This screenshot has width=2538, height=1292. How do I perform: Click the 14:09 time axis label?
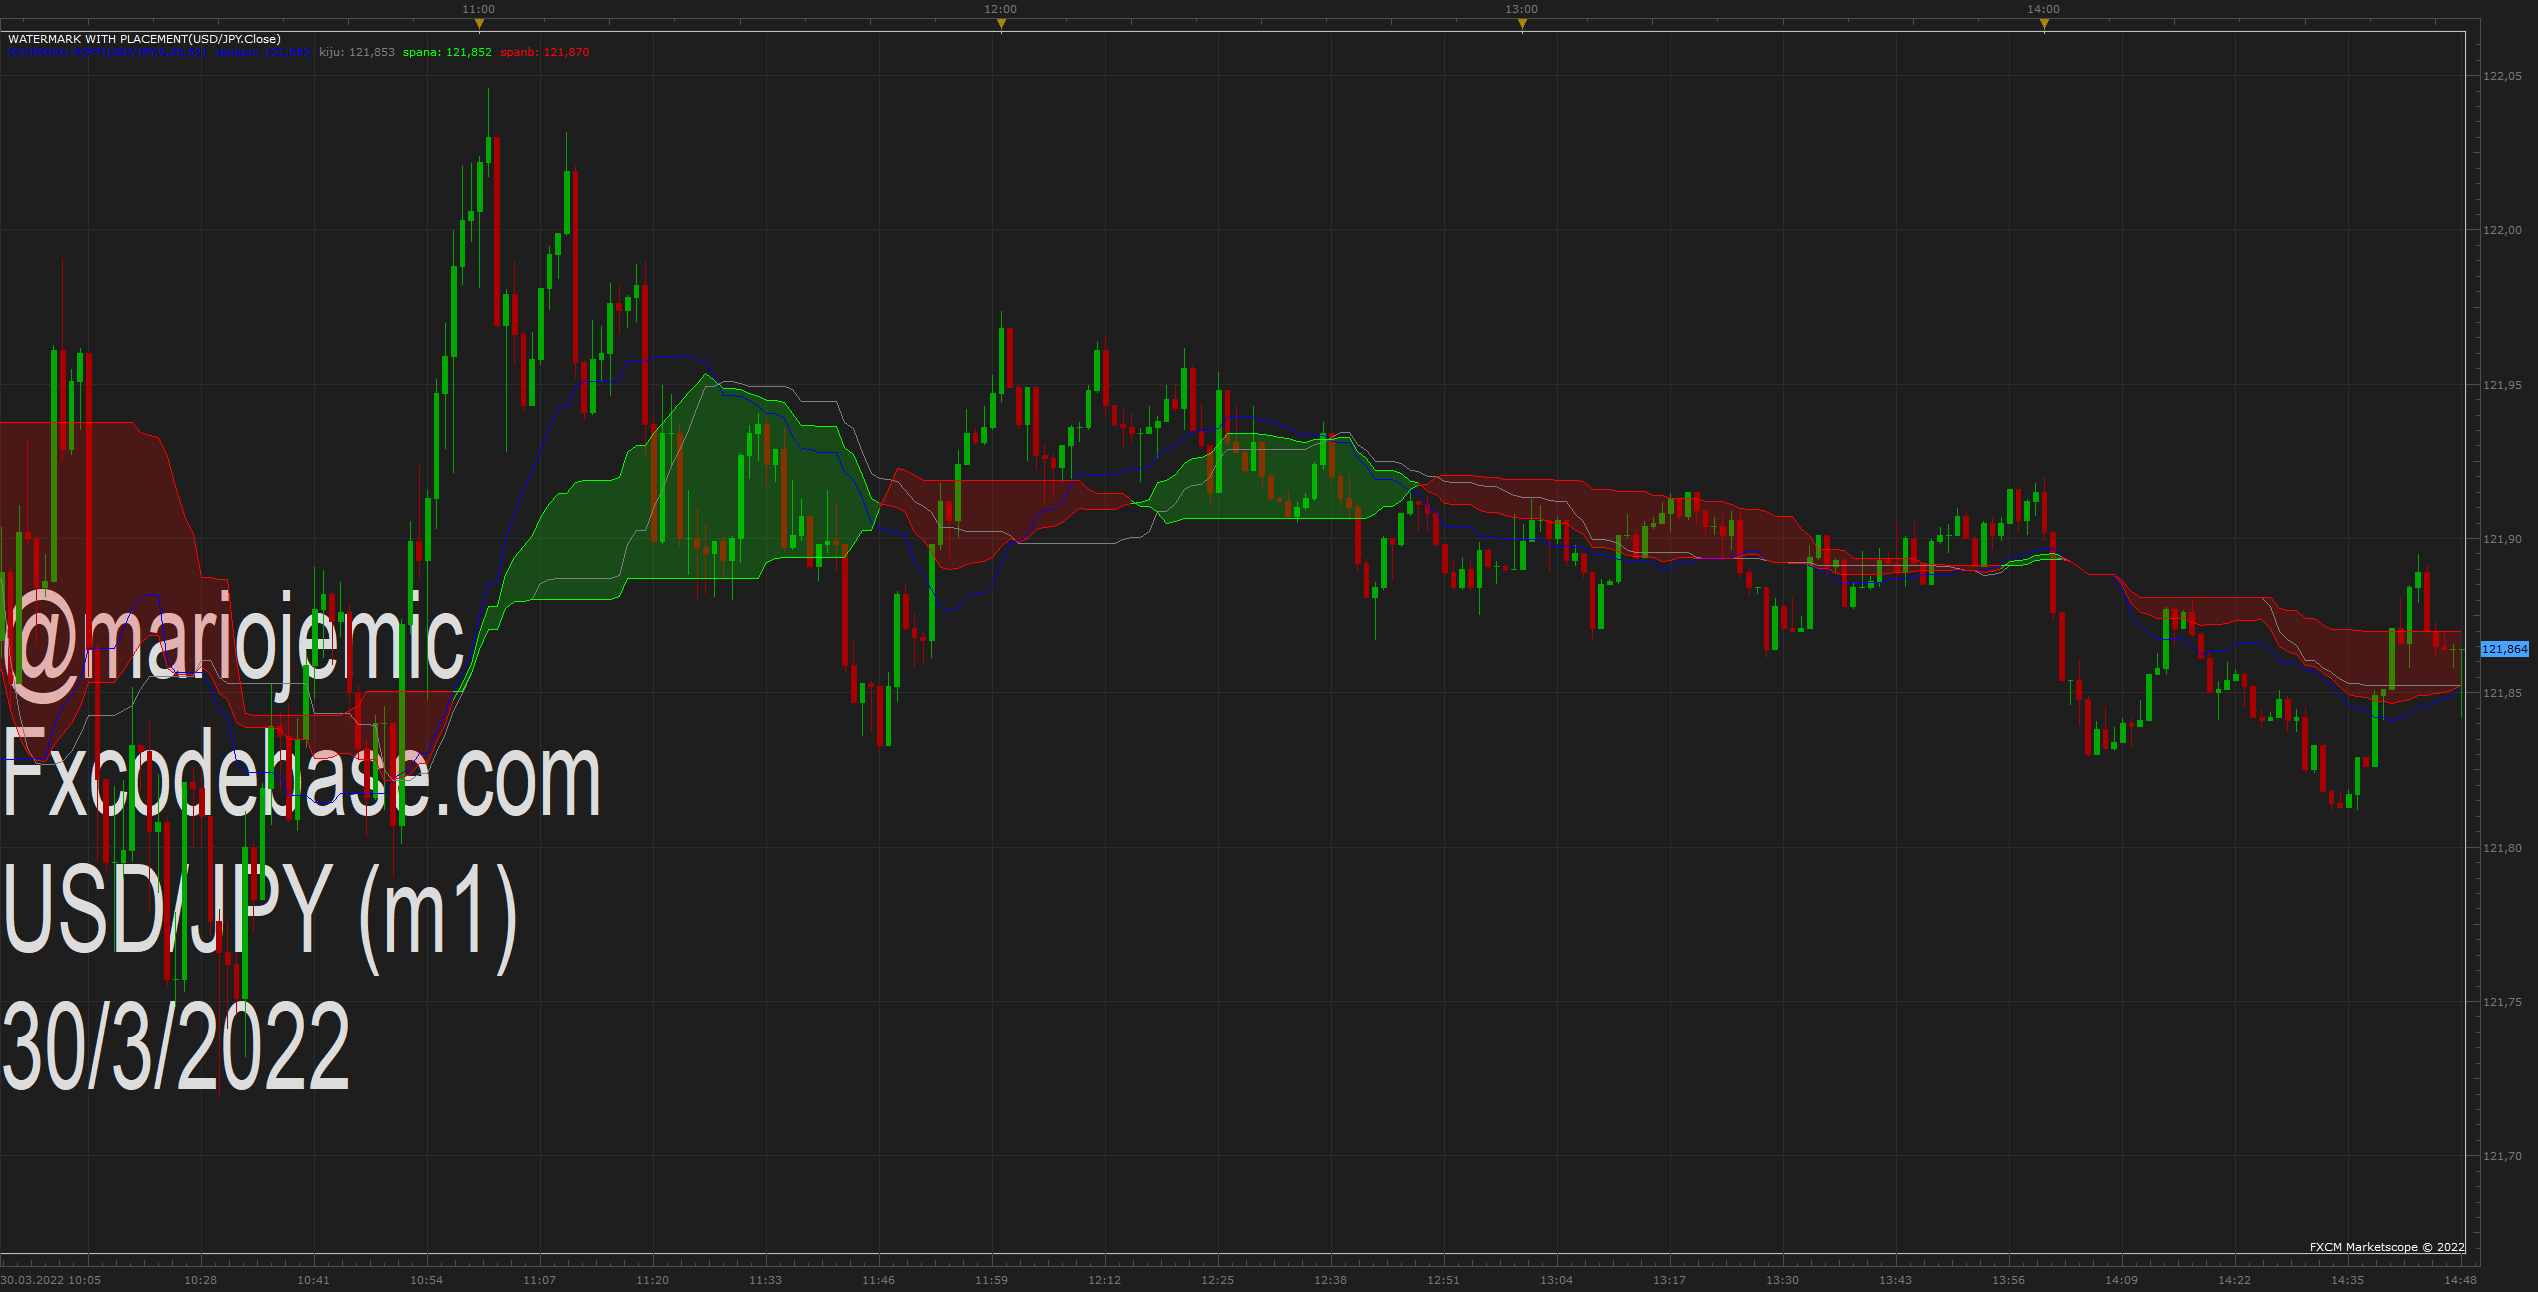coord(2122,1280)
